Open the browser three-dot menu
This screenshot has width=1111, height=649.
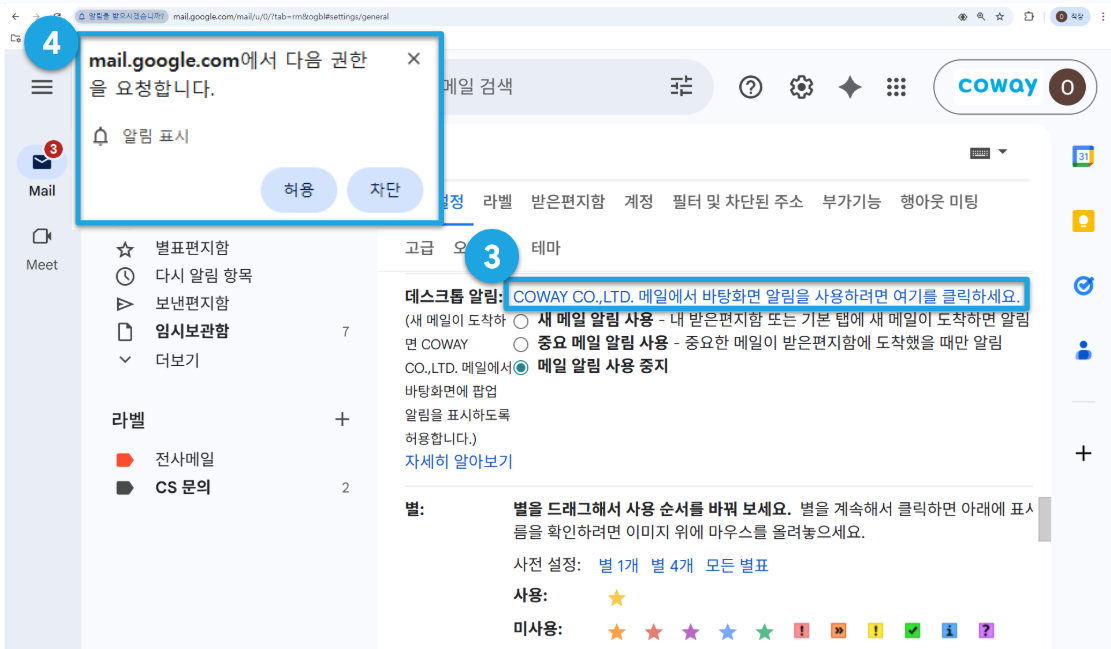pos(1103,16)
